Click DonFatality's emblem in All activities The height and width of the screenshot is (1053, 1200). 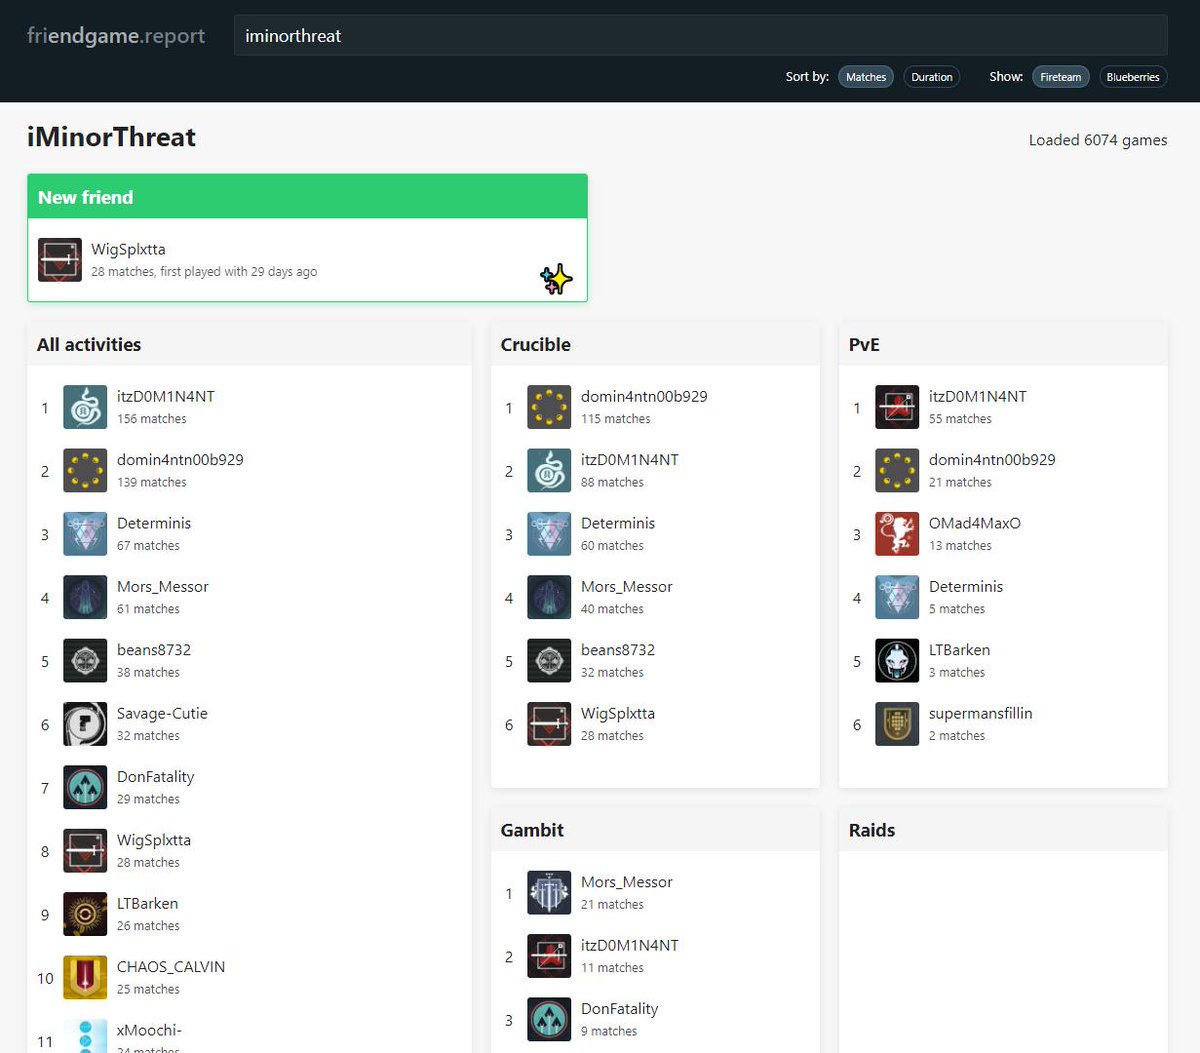click(x=85, y=788)
